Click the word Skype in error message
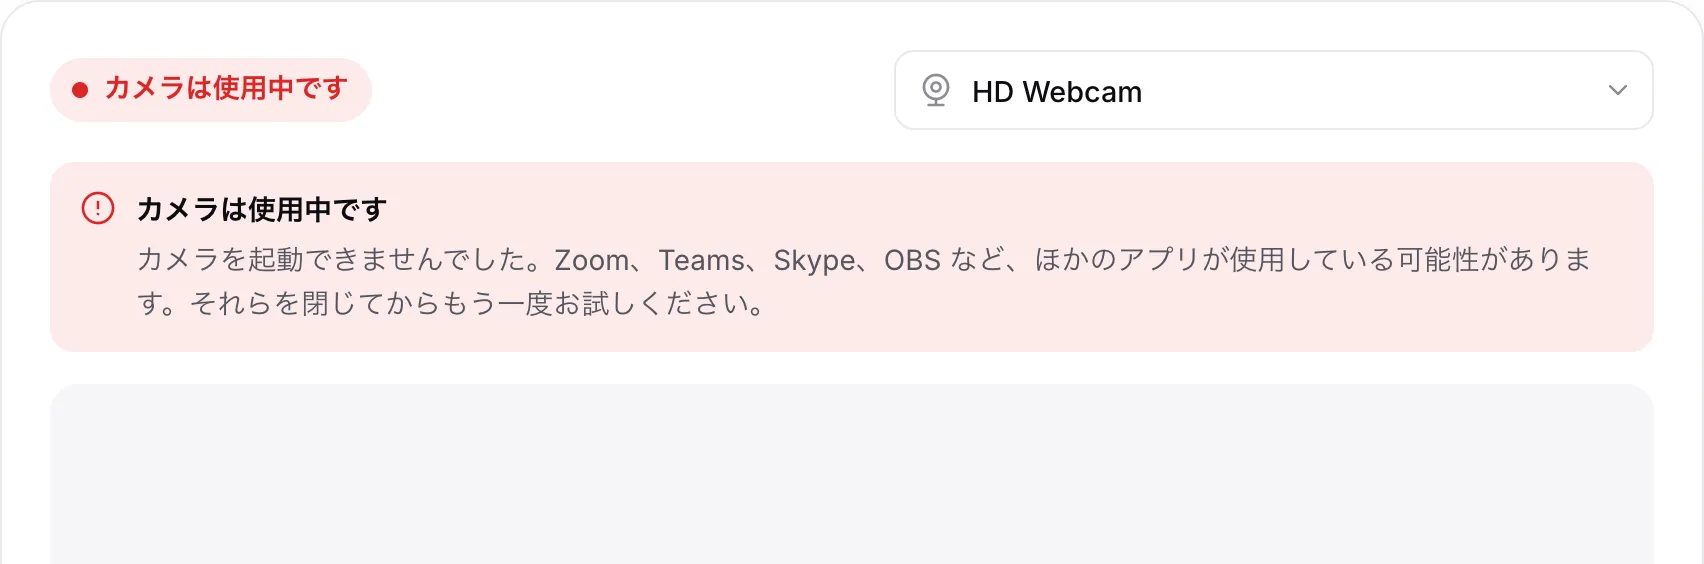Viewport: 1704px width, 564px height. 814,261
